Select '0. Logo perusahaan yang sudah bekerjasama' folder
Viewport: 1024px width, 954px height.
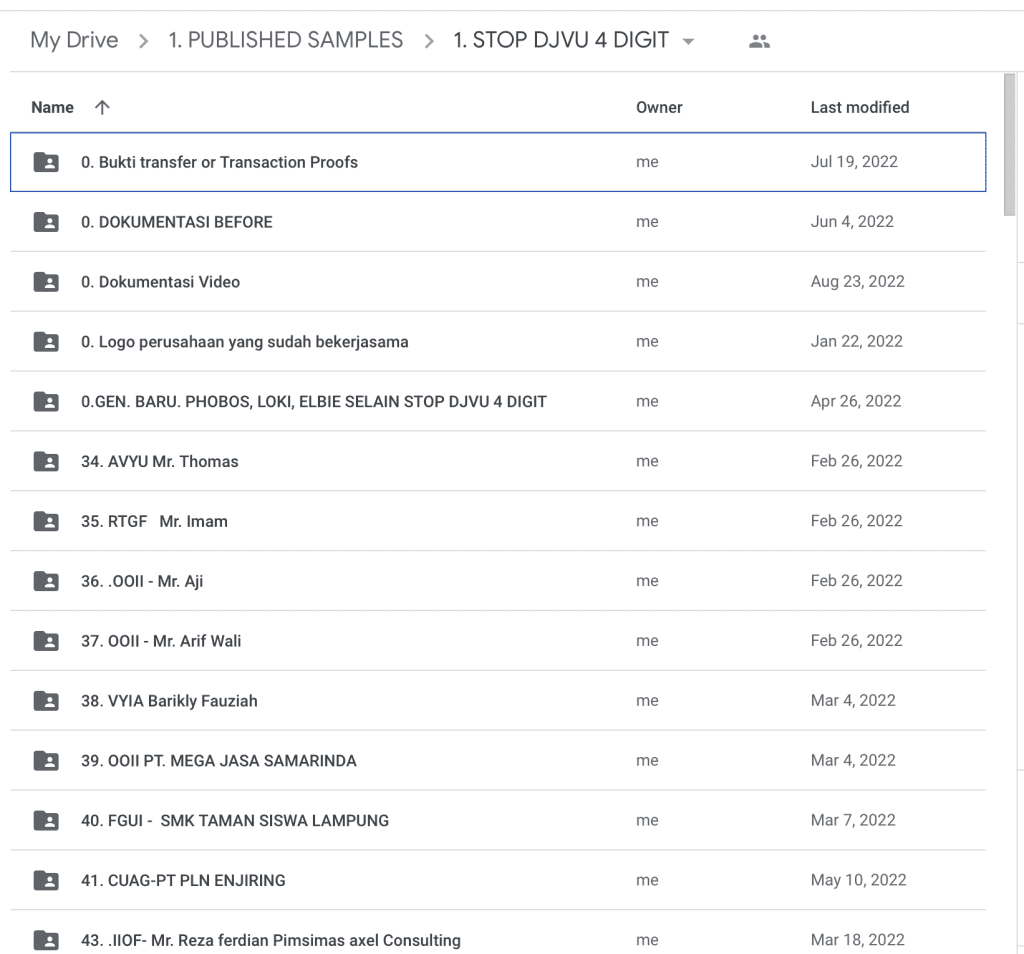tap(244, 342)
